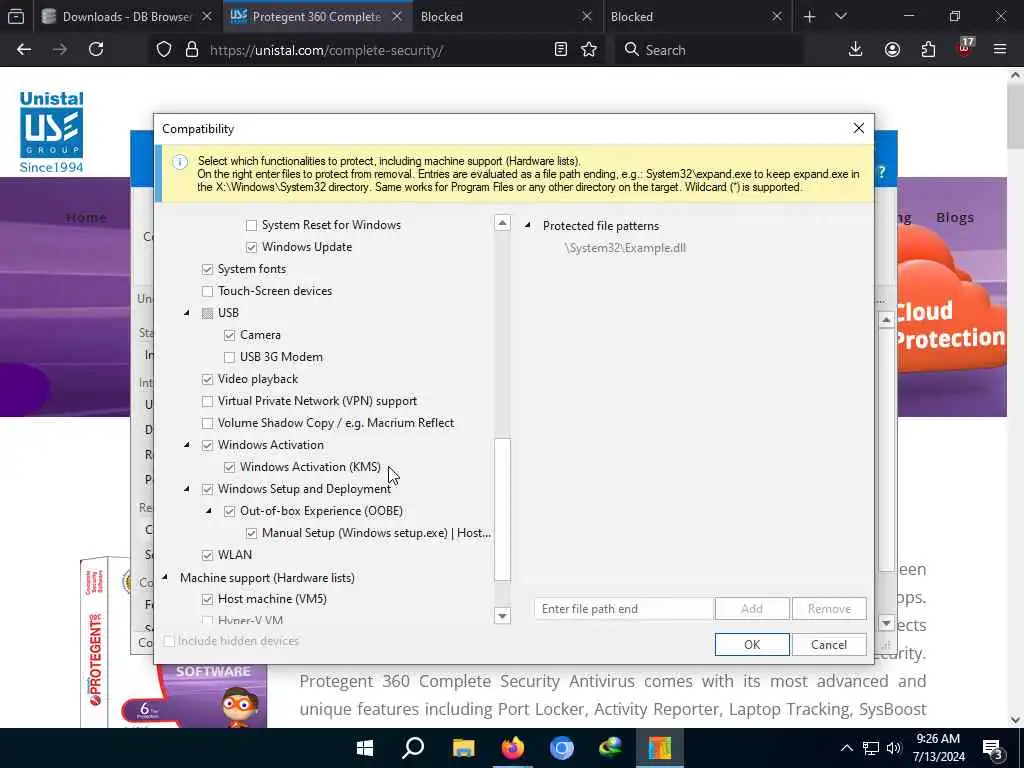Switch to Firefox in the taskbar

click(x=513, y=748)
